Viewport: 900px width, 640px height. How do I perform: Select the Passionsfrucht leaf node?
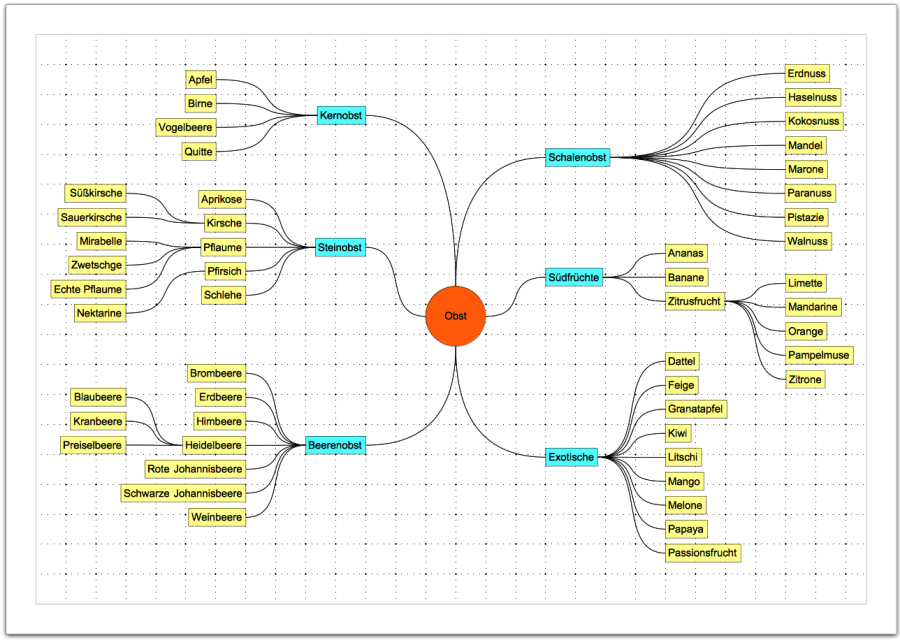click(702, 553)
